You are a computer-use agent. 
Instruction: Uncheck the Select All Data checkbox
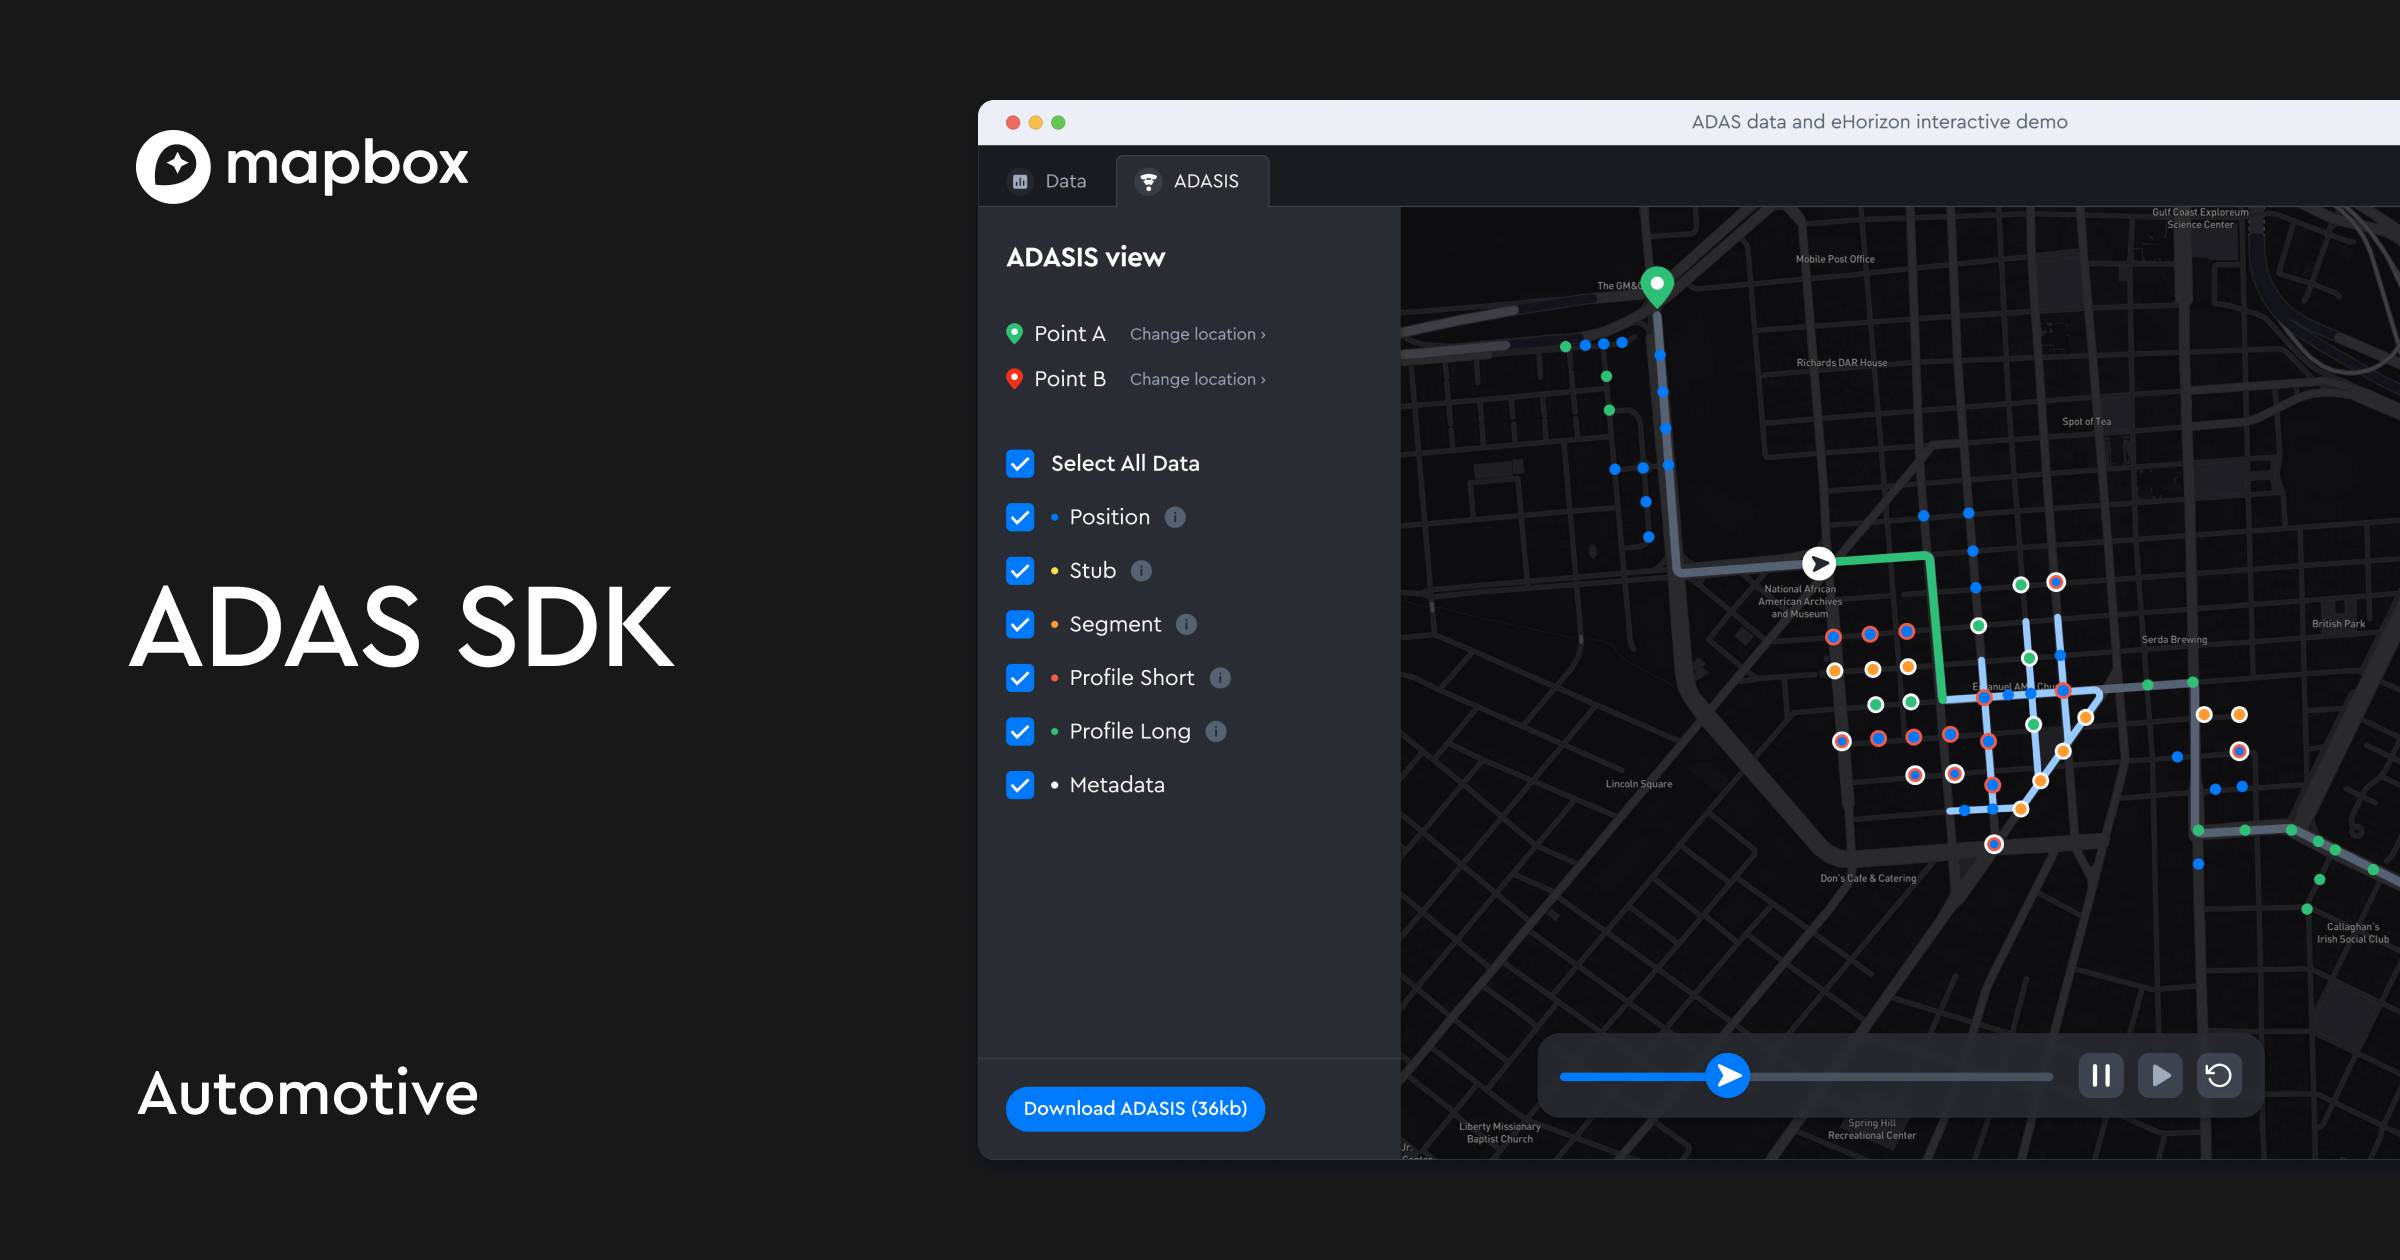tap(1019, 464)
